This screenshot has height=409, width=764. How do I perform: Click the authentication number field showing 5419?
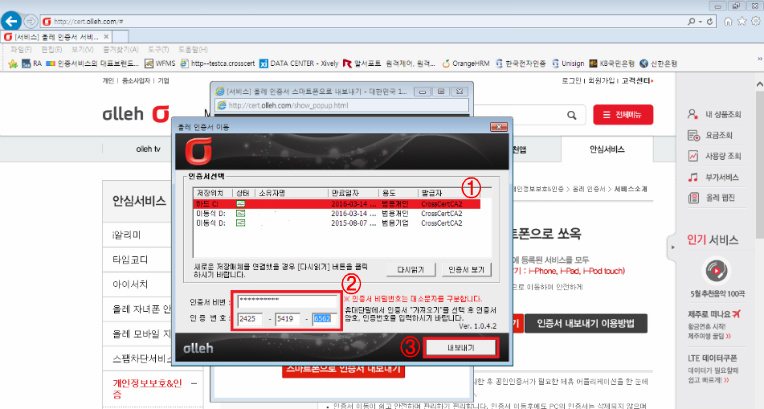[287, 319]
